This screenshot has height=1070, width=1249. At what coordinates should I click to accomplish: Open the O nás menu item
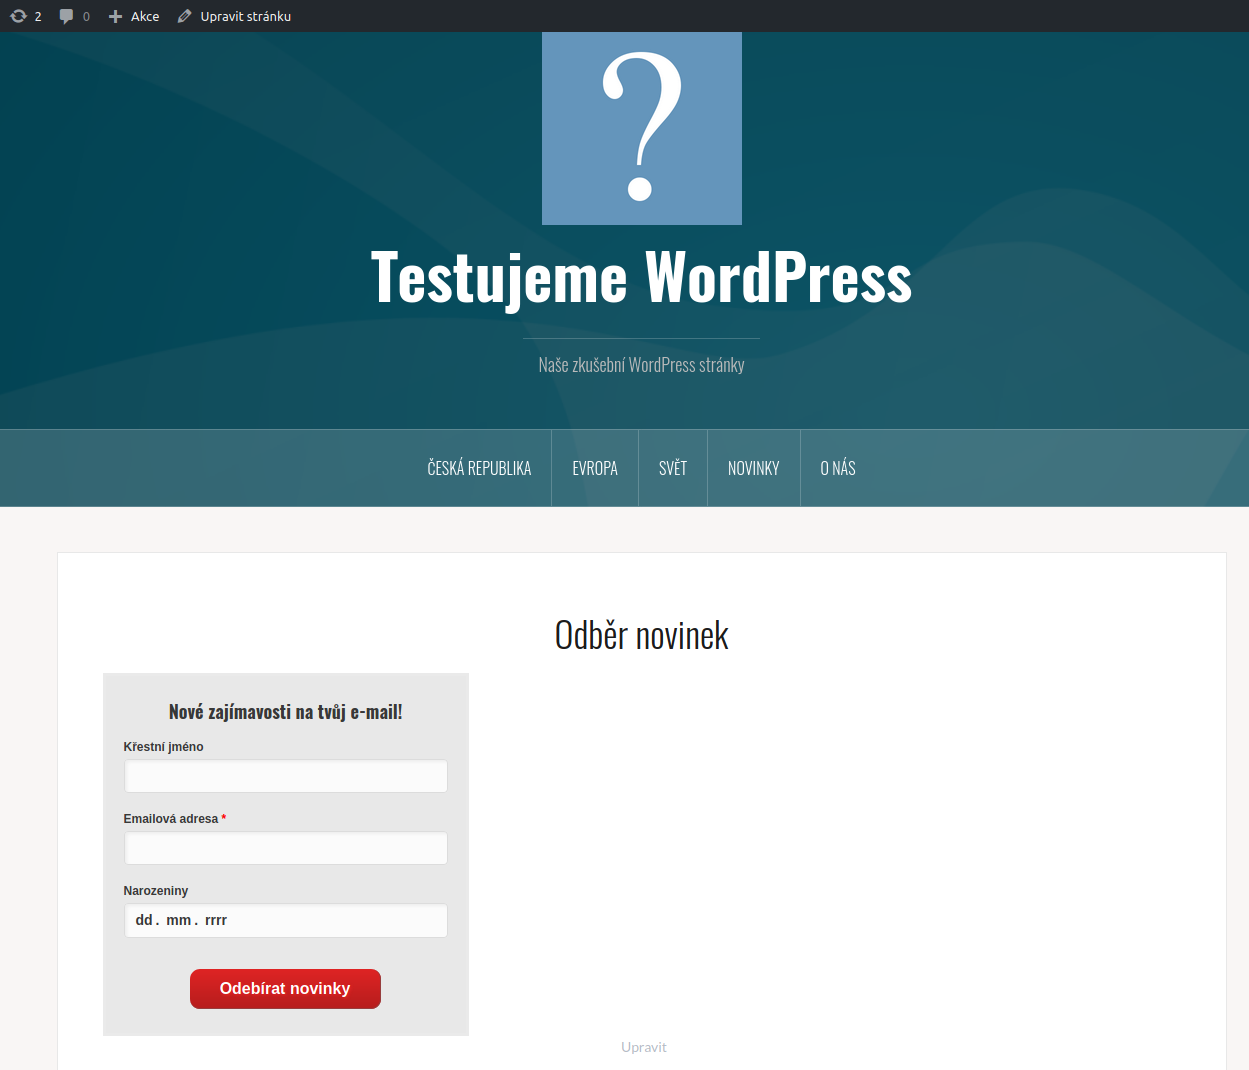point(838,468)
